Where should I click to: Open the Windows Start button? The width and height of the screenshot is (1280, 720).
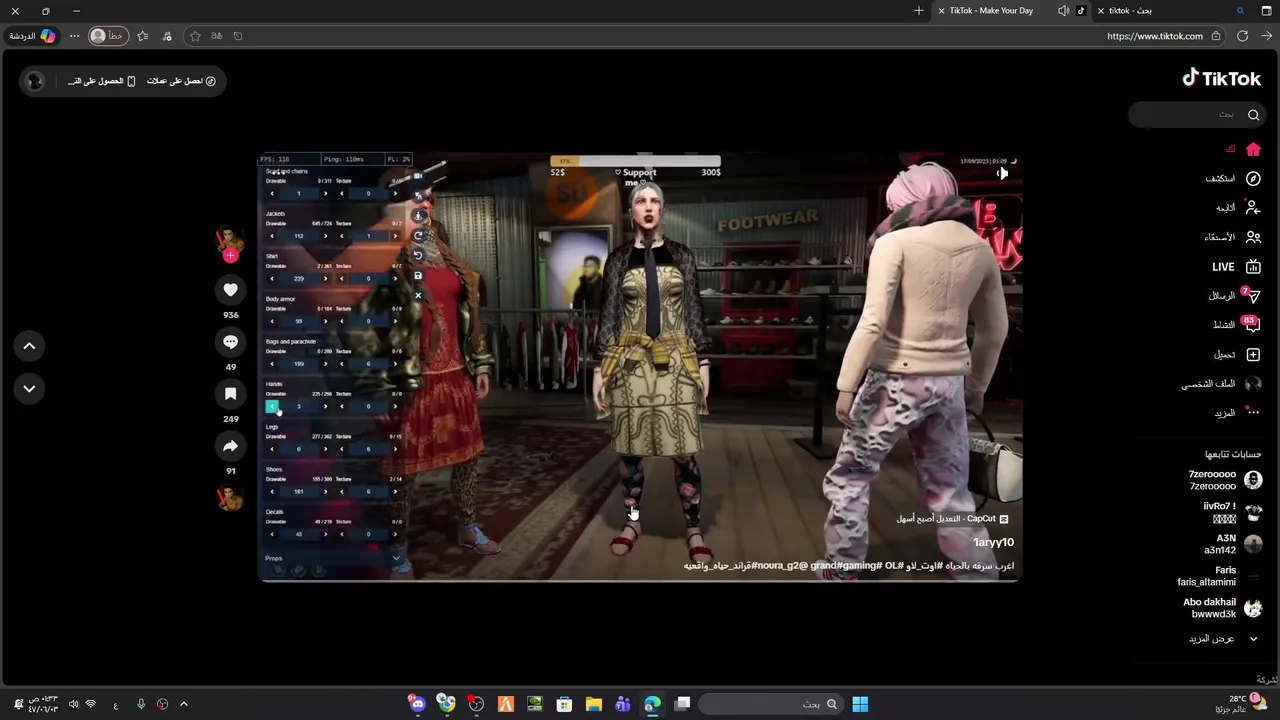pos(860,704)
